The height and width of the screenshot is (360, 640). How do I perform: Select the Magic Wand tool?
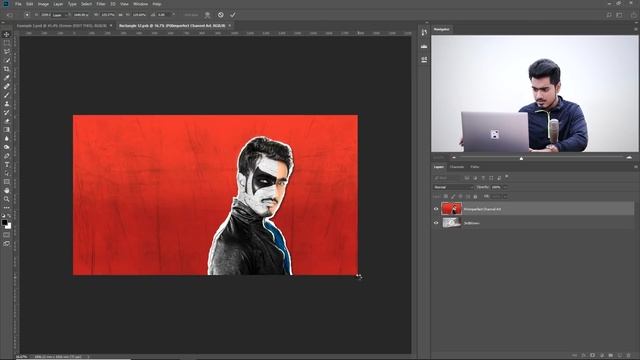(7, 60)
